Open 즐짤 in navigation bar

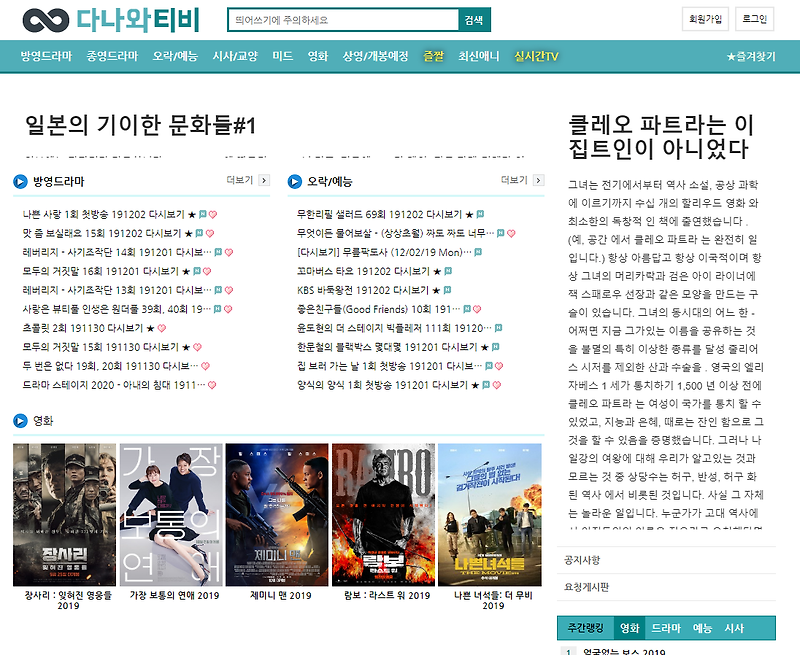(434, 56)
